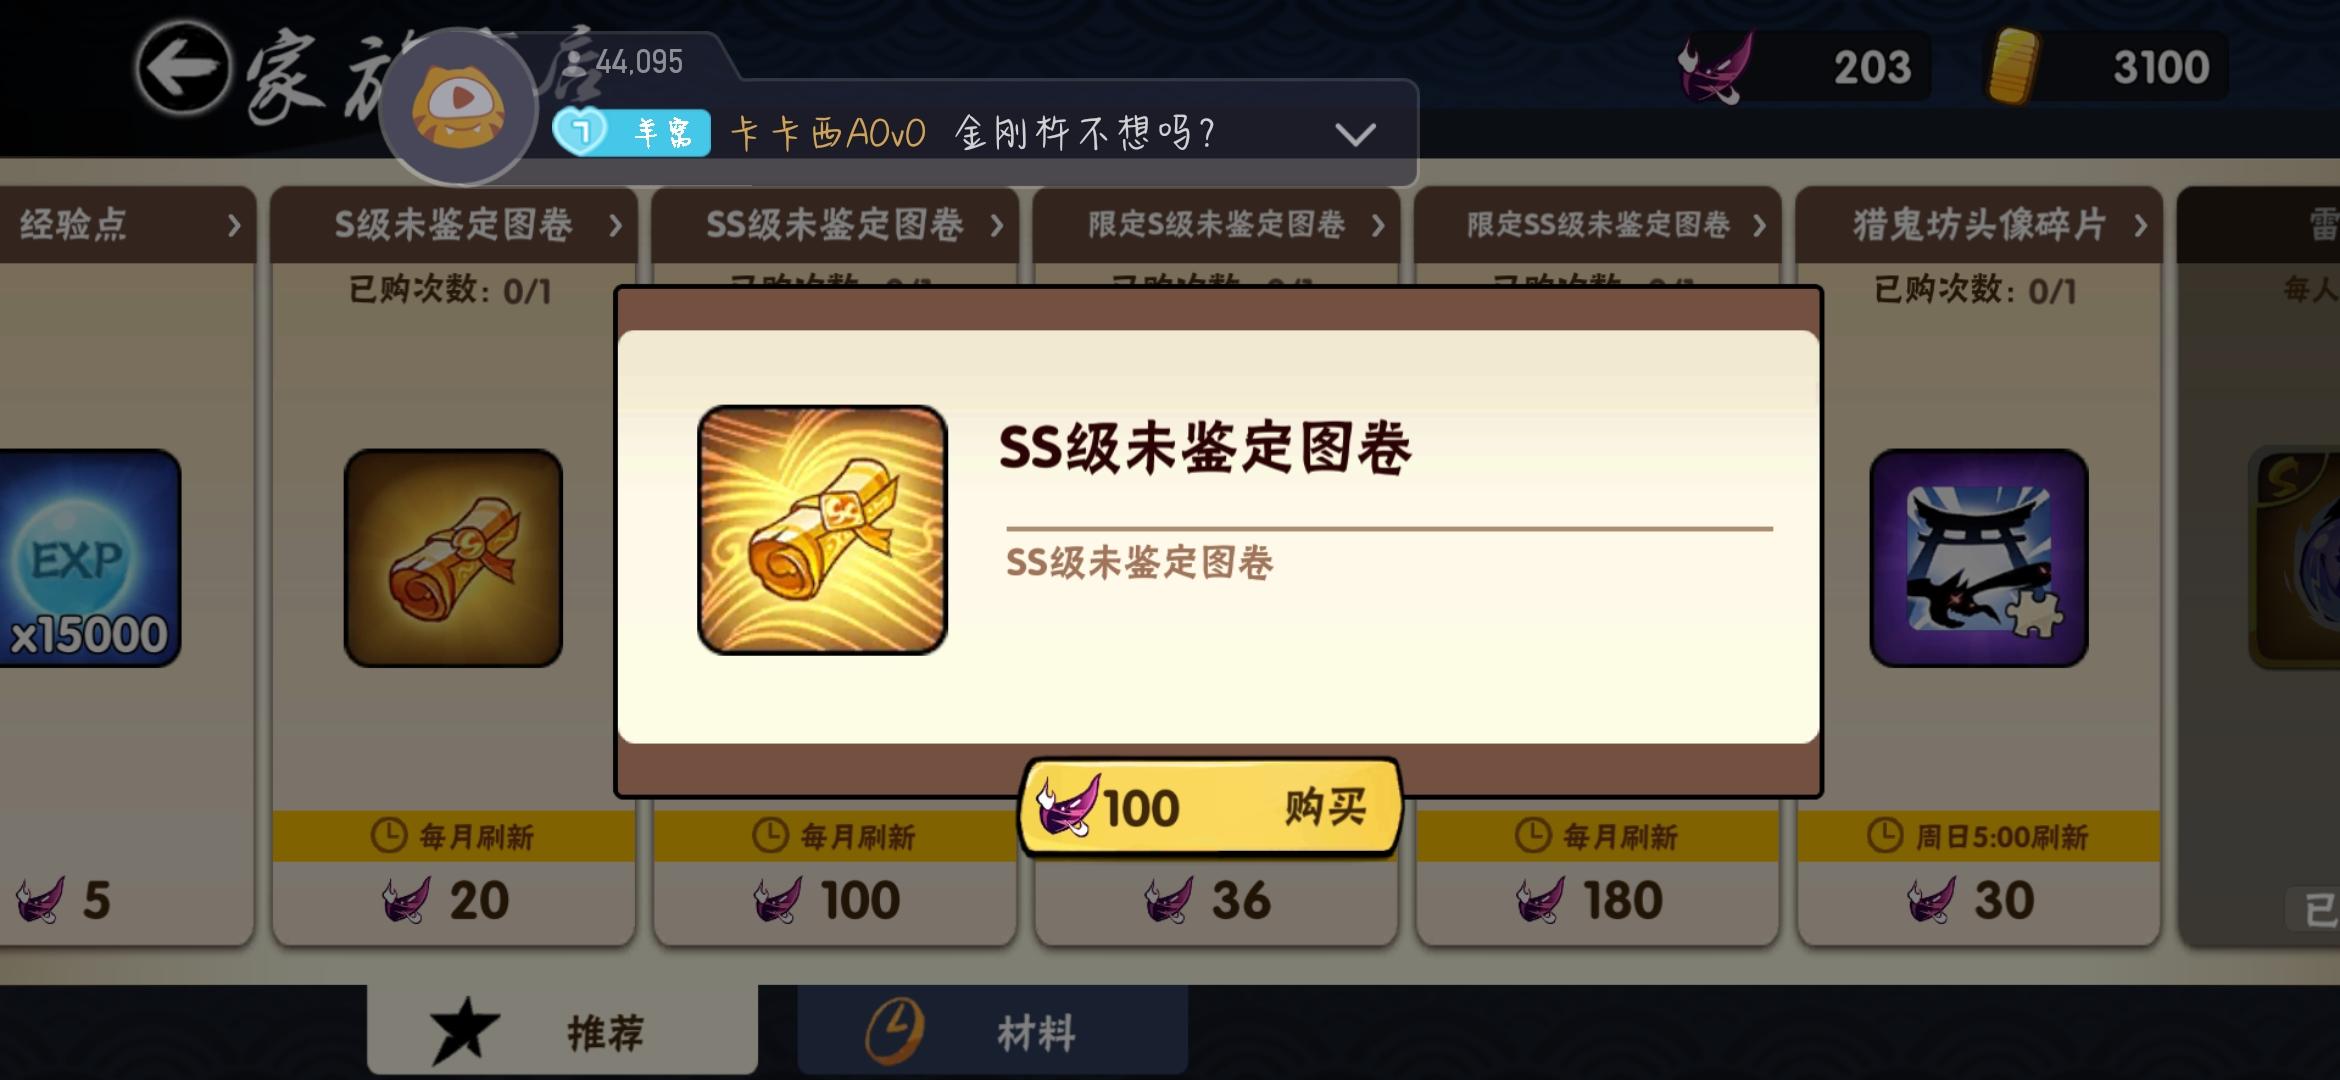Select the 猎鬼坊头像碎片 torii gate icon
The height and width of the screenshot is (1080, 2340).
pyautogui.click(x=1978, y=558)
